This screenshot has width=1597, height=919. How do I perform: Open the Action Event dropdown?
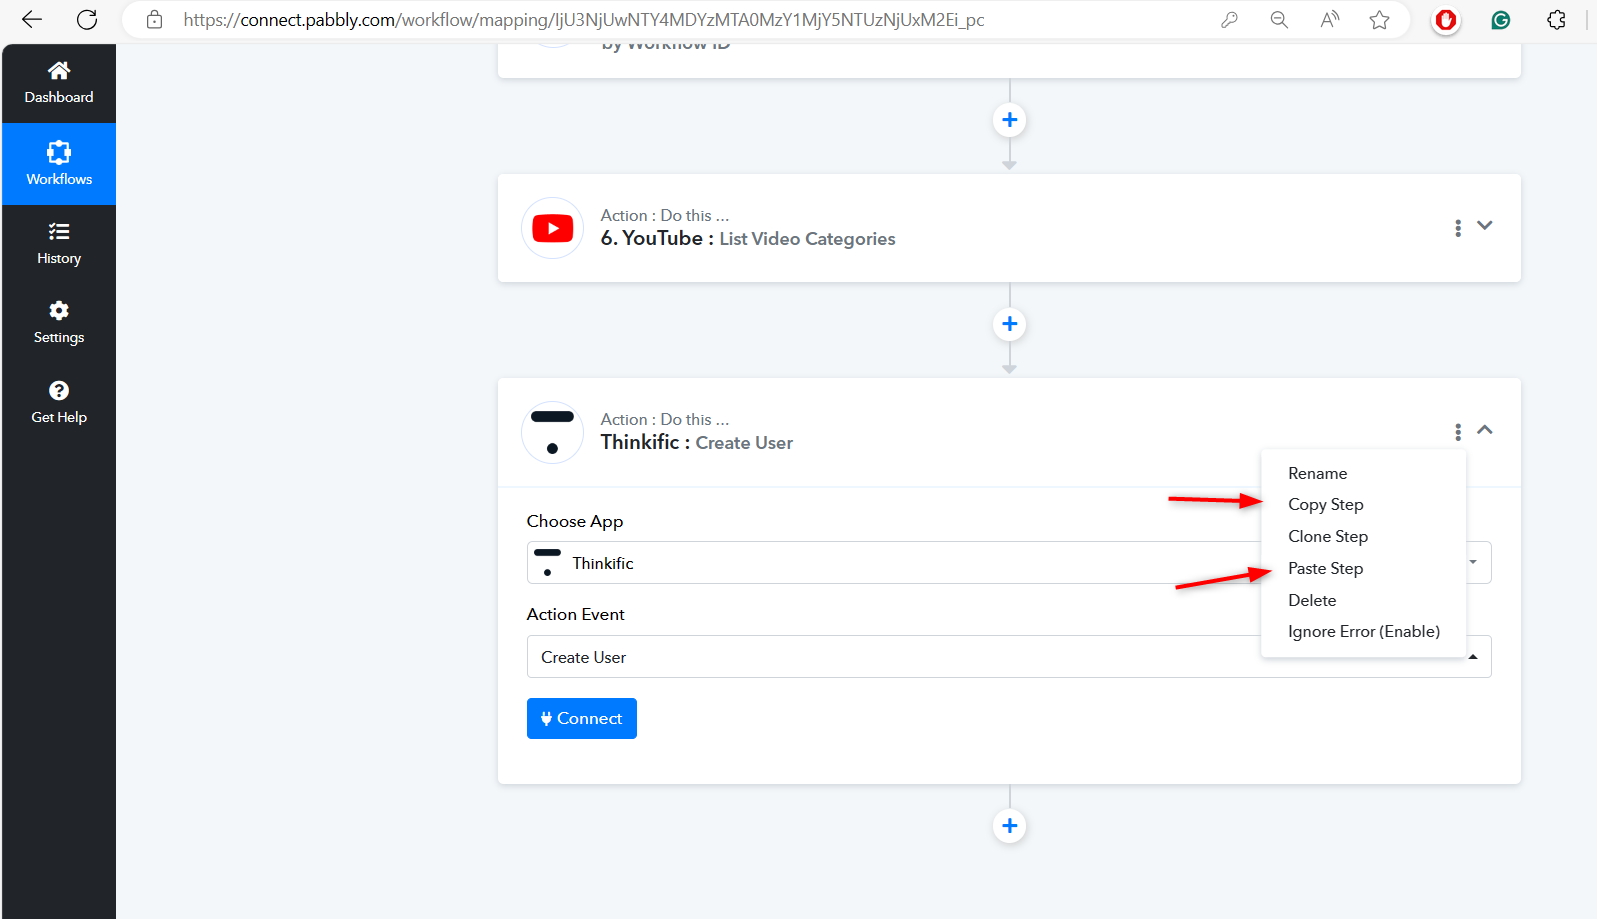point(890,657)
